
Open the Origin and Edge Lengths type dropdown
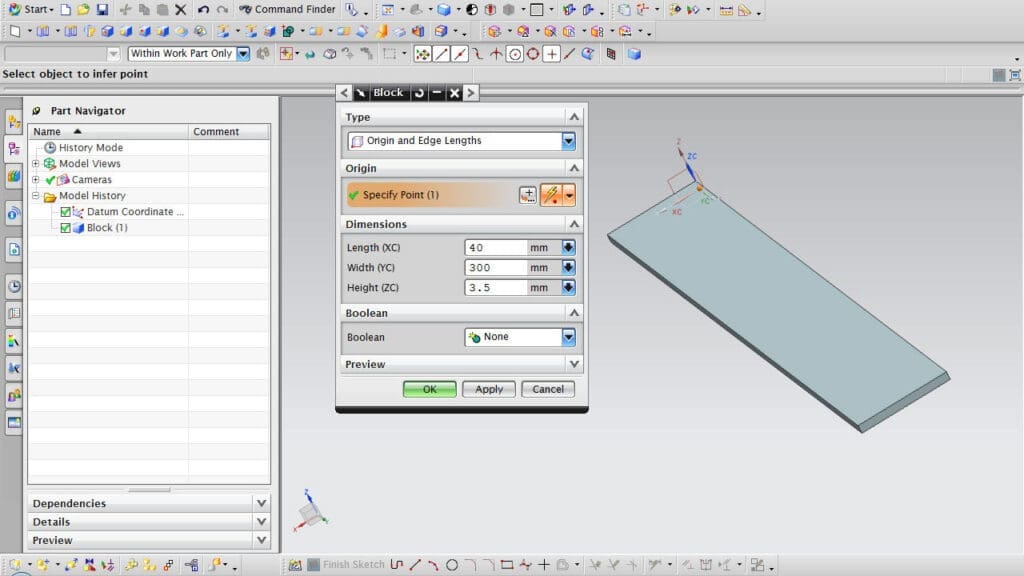point(568,141)
